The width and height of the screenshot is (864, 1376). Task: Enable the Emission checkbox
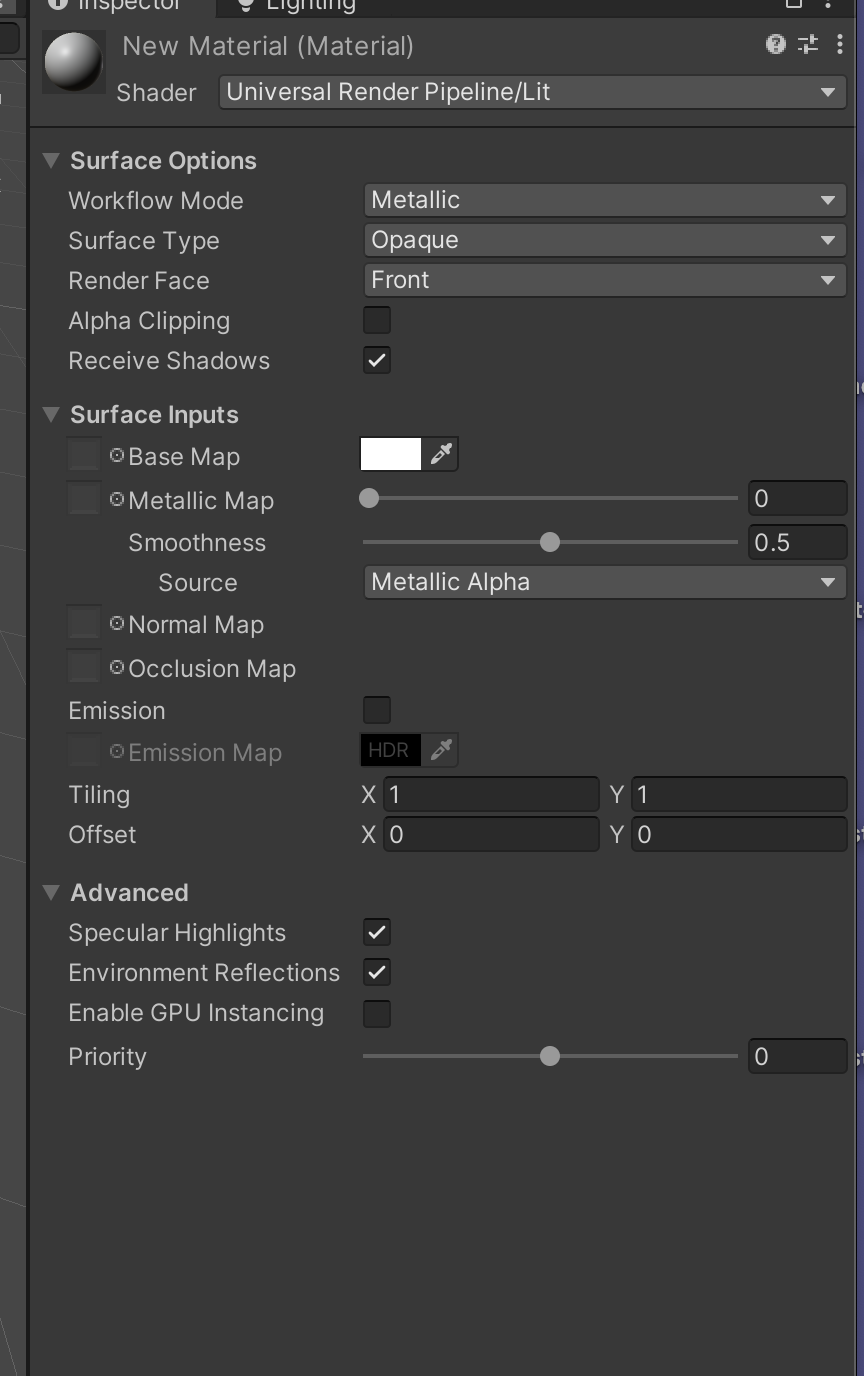click(x=377, y=711)
